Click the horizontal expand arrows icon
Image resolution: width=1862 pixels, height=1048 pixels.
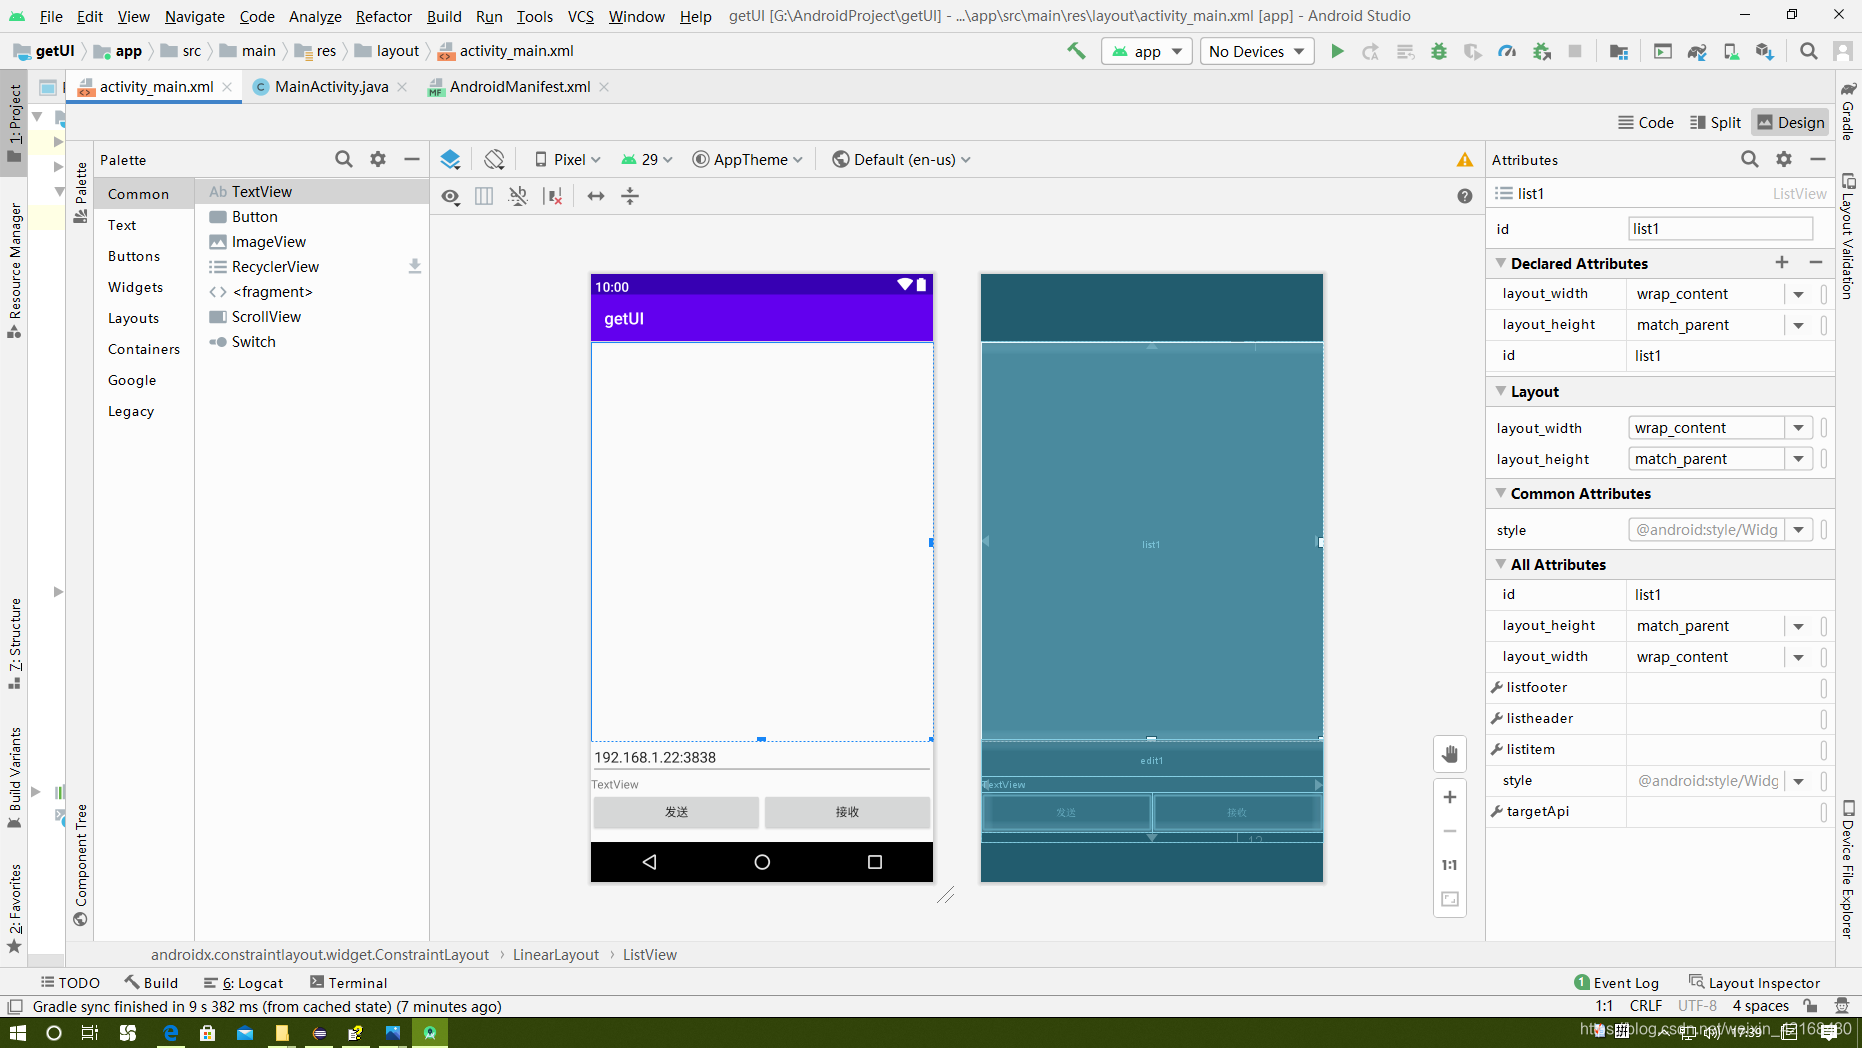tap(596, 196)
